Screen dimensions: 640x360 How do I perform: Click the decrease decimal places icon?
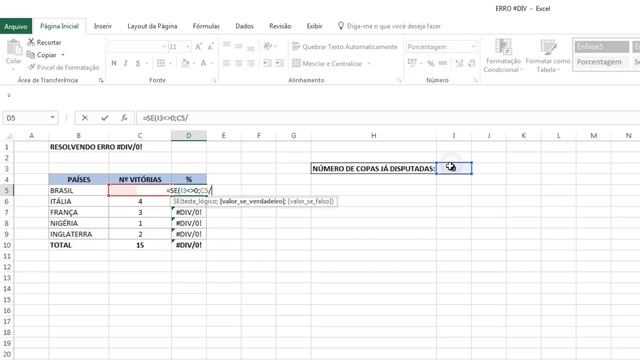pyautogui.click(x=471, y=63)
